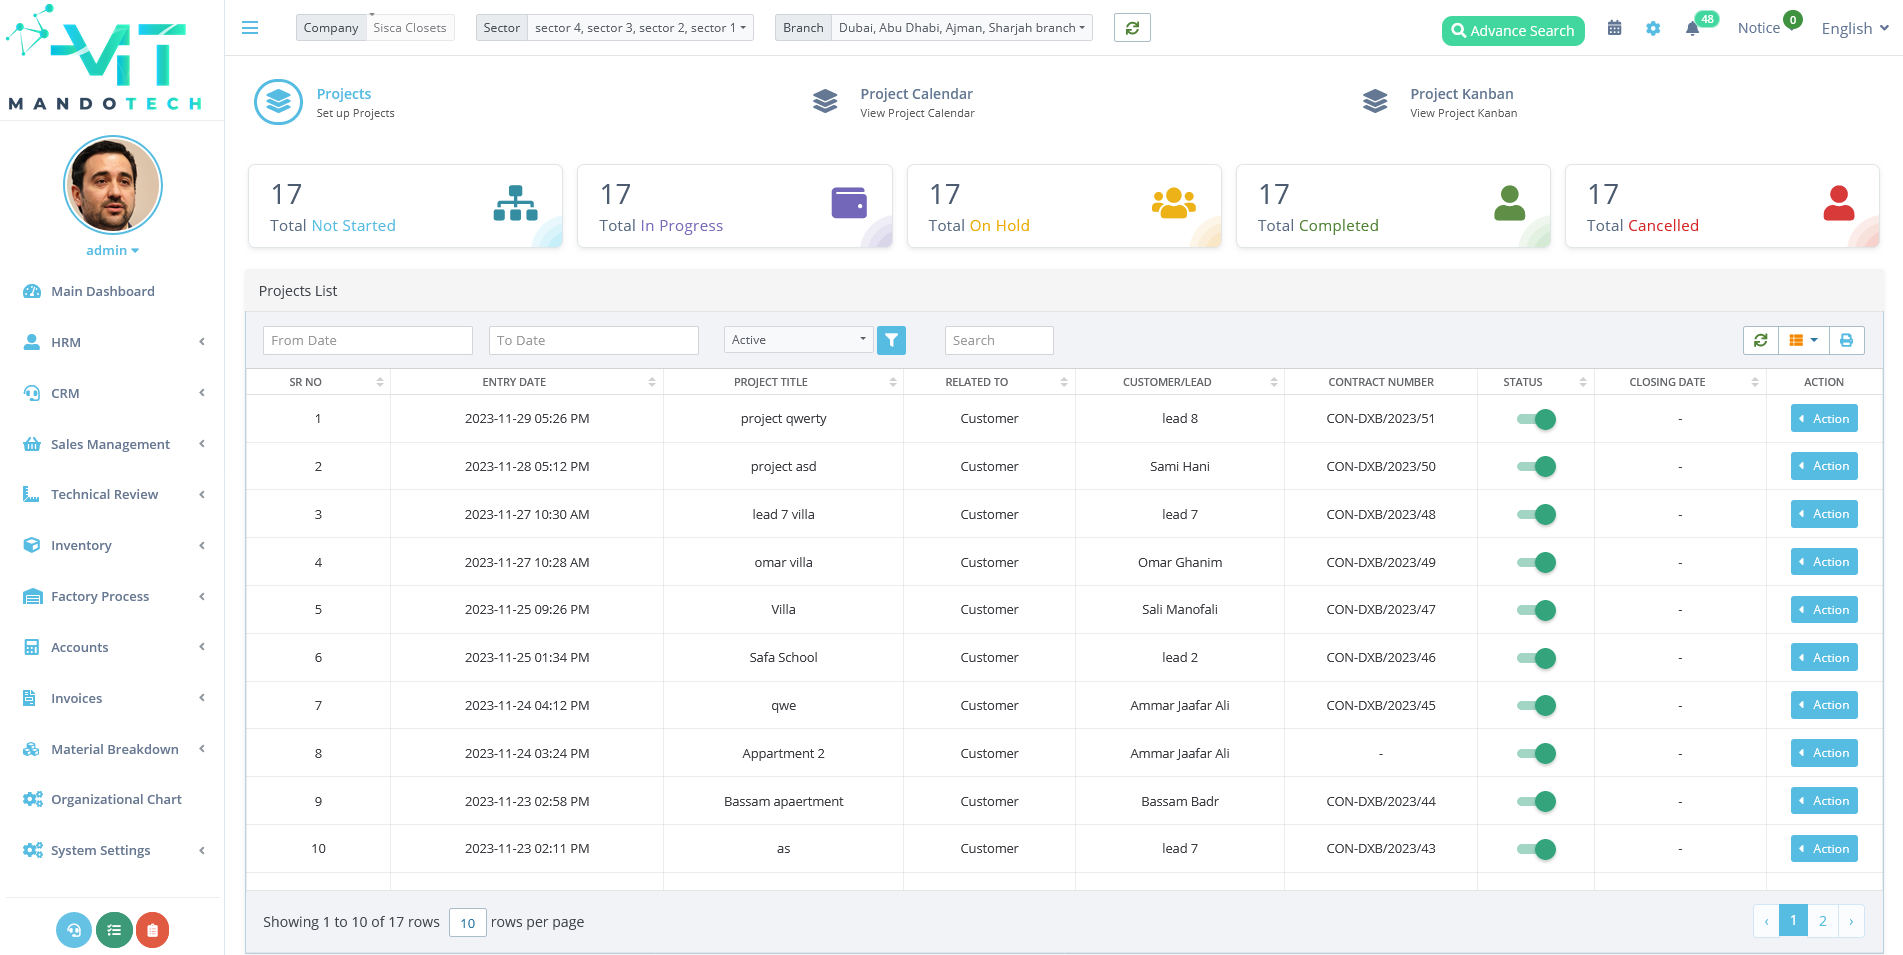1903x955 pixels.
Task: Toggle status switch for project qwerty
Action: pos(1537,418)
